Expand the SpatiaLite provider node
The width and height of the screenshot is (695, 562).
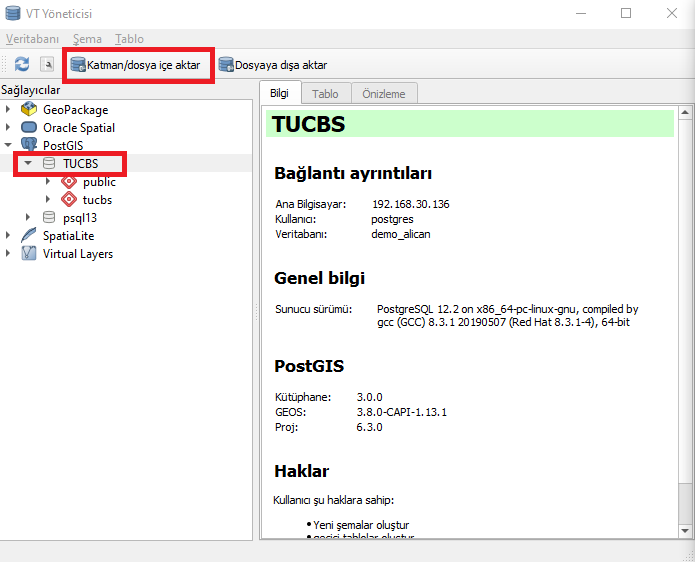coord(8,235)
